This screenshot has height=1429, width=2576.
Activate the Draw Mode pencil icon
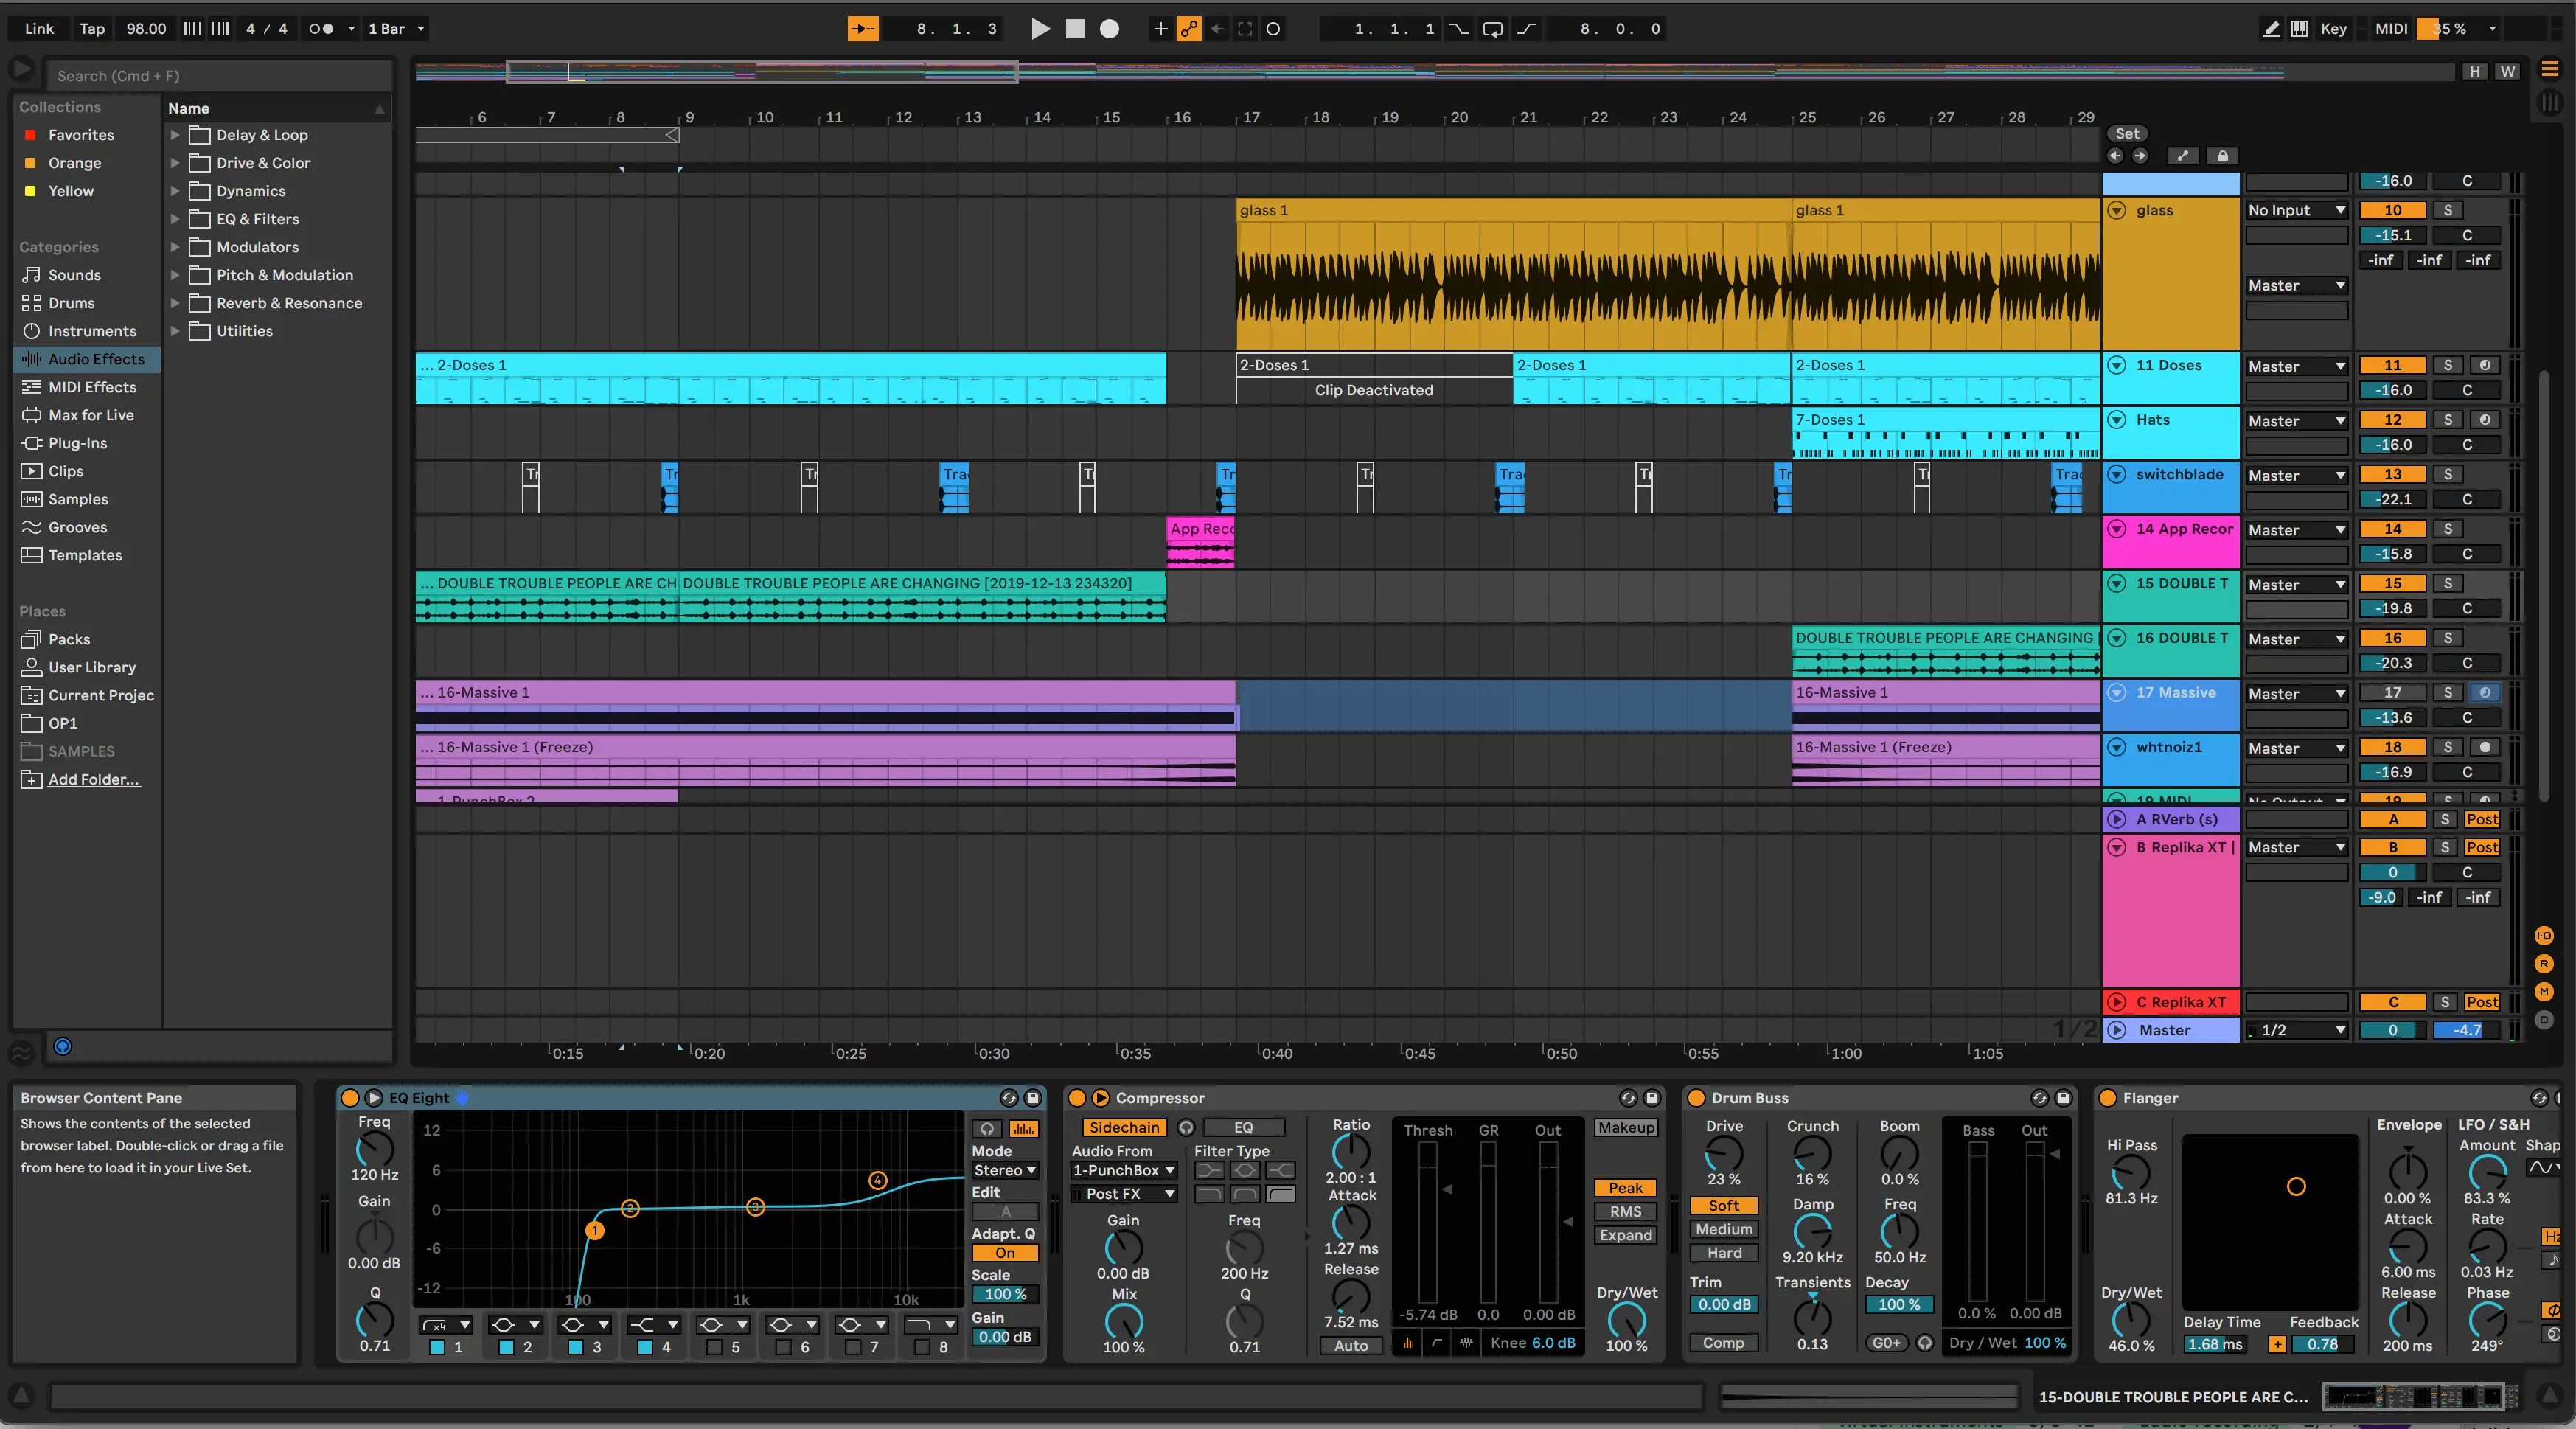point(2271,29)
